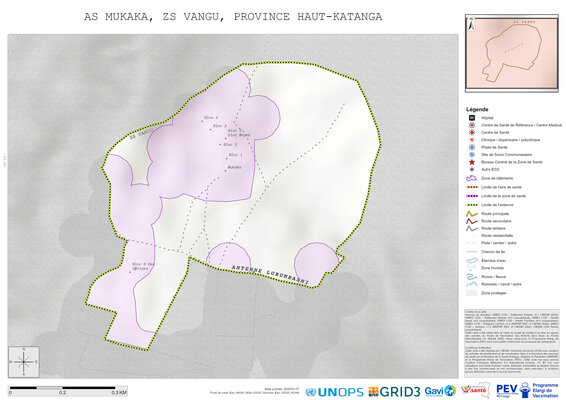Click the 'Bloc 1' map label
Viewport: 566px width, 400px height.
[235, 155]
